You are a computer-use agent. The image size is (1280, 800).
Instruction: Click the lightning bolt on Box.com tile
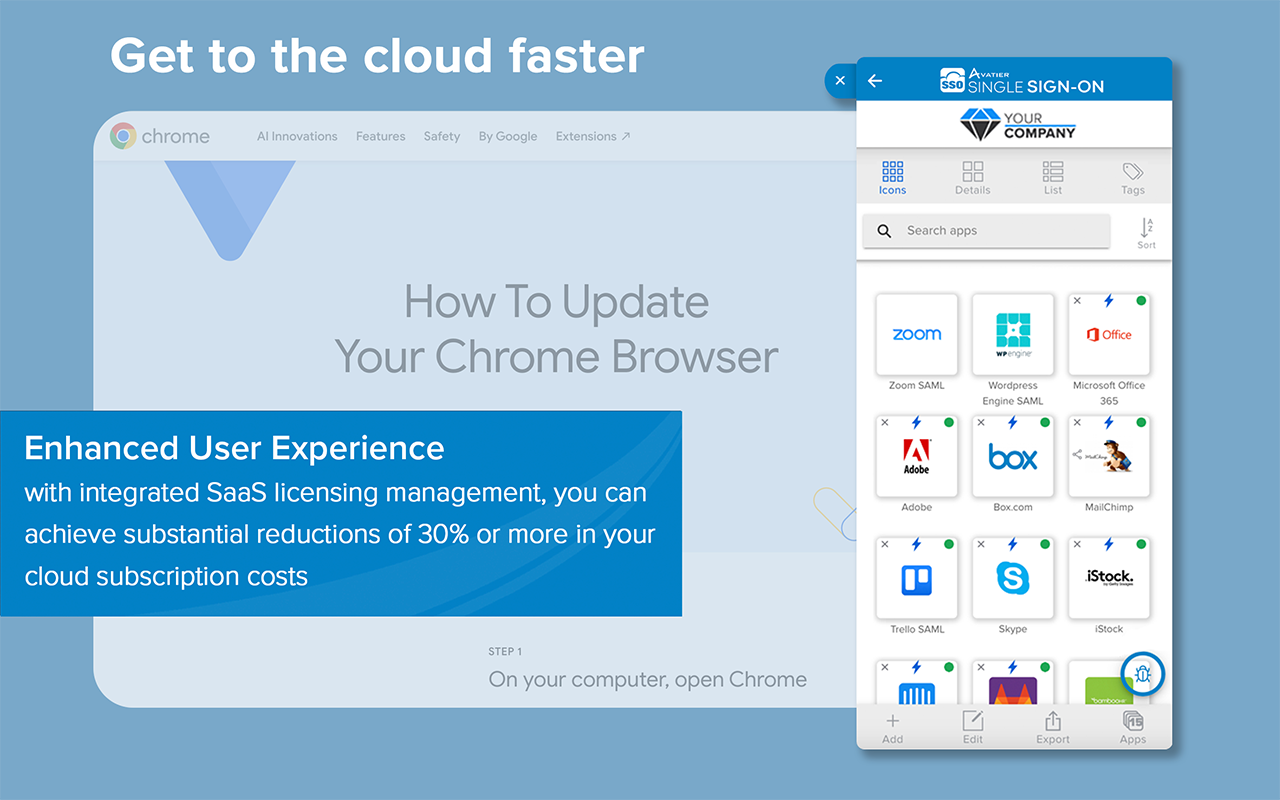click(x=1012, y=423)
